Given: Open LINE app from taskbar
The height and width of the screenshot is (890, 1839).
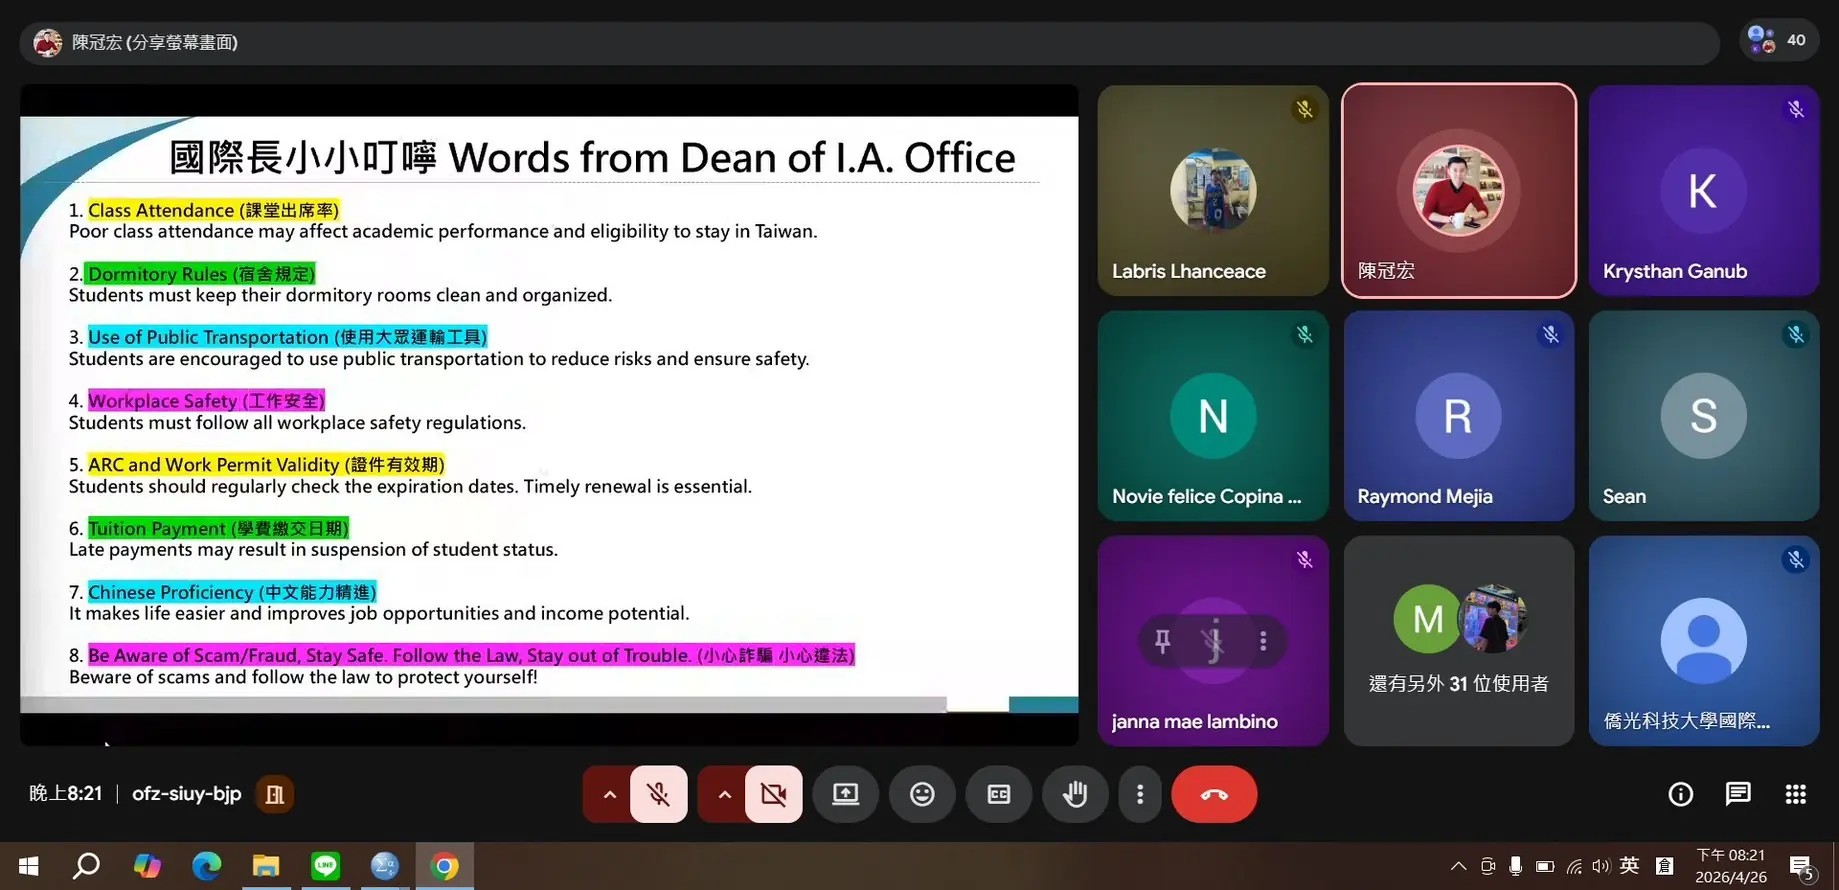Looking at the screenshot, I should tap(325, 865).
